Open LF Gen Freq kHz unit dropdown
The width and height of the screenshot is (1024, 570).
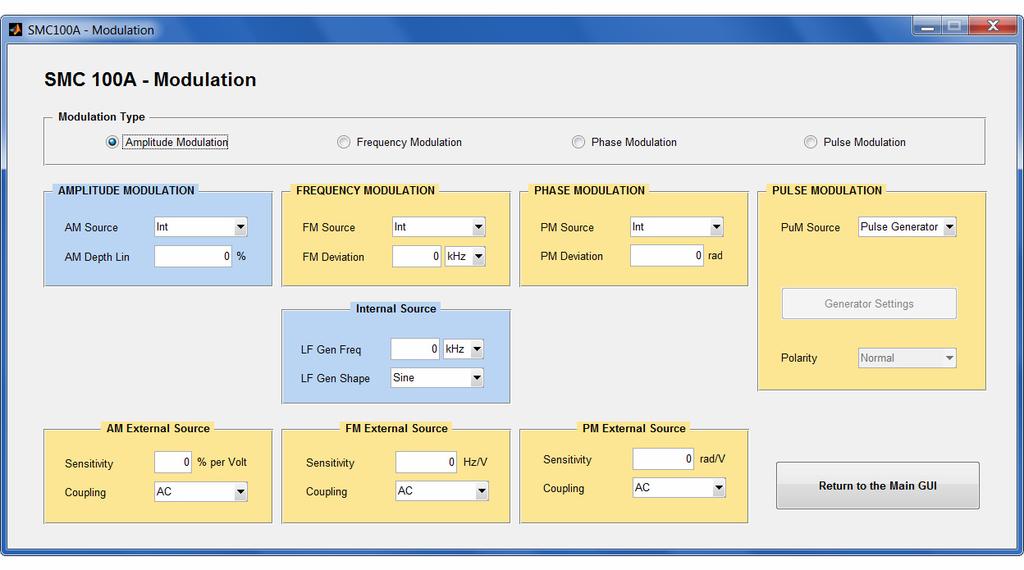(463, 349)
